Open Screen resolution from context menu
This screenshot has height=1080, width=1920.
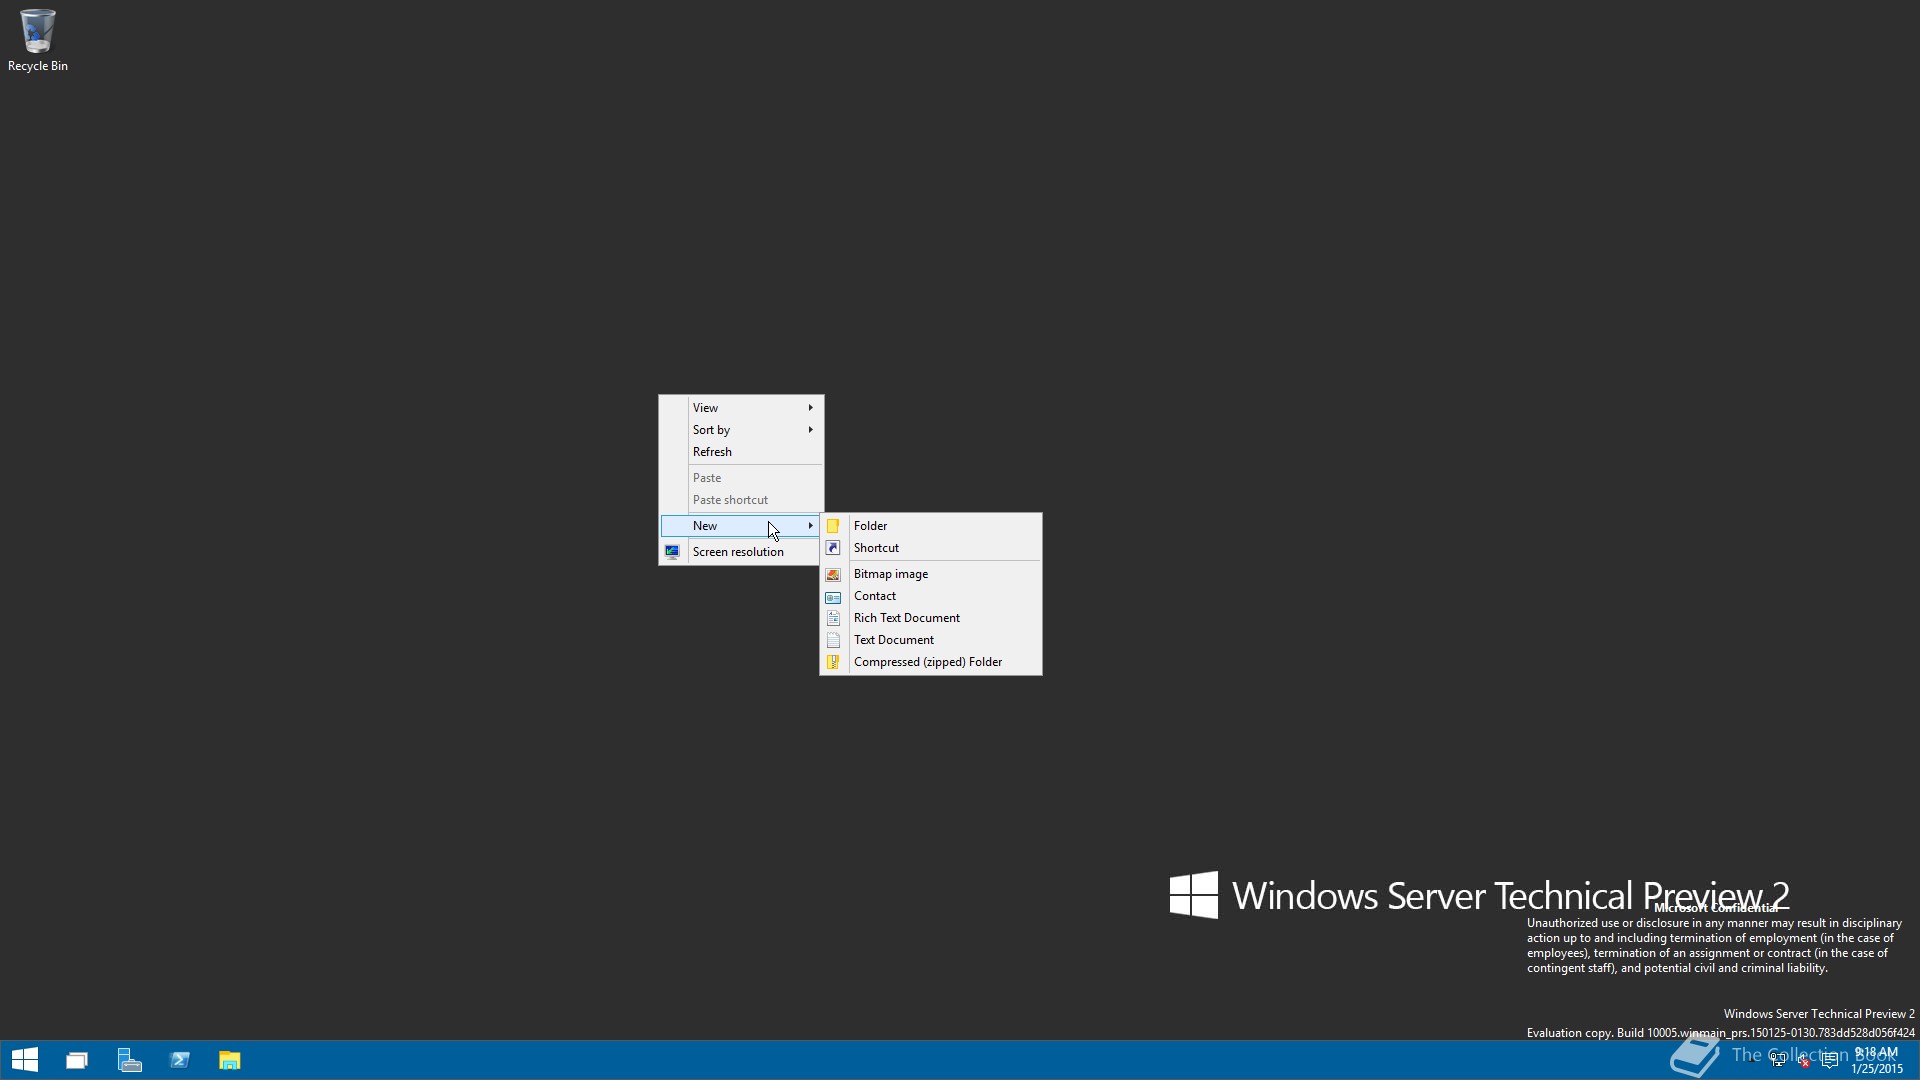(x=741, y=552)
